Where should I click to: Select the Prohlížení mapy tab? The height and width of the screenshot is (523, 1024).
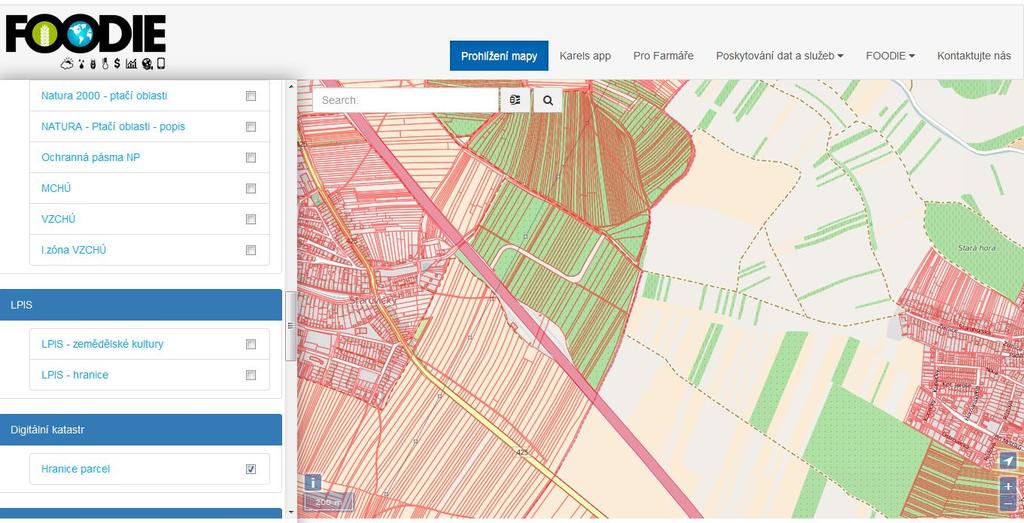pos(499,55)
